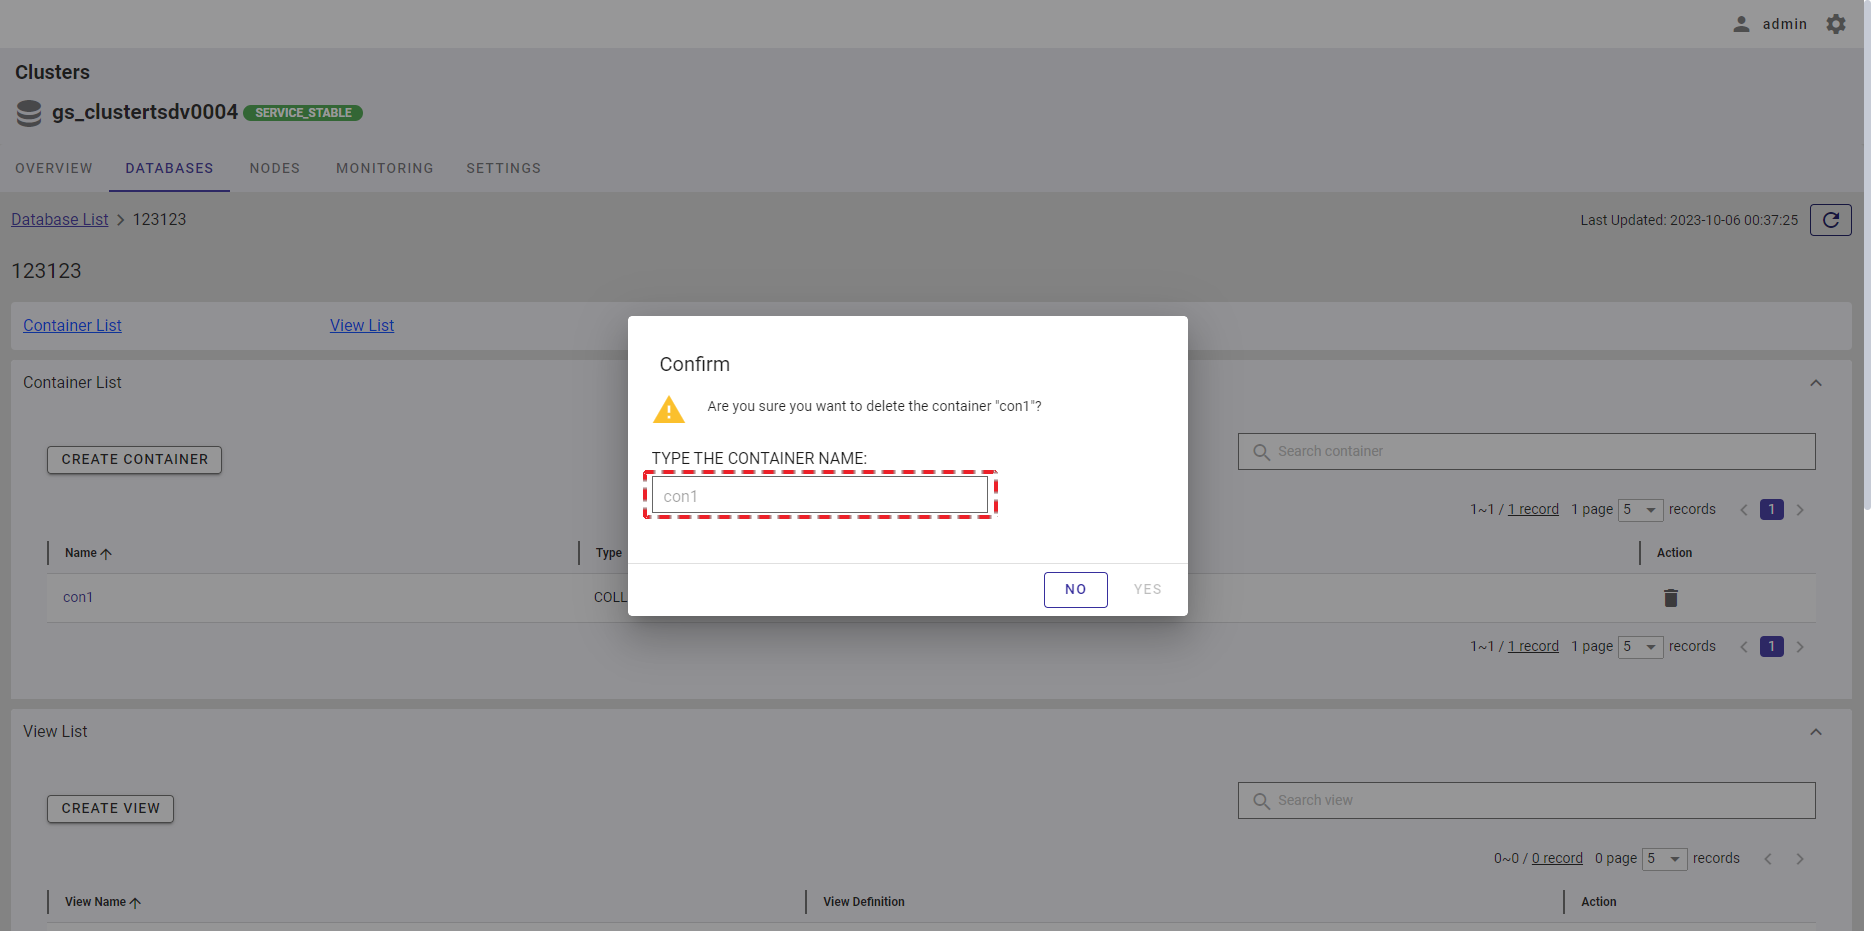
Task: Sort by Name column arrow in Container List
Action: (106, 554)
